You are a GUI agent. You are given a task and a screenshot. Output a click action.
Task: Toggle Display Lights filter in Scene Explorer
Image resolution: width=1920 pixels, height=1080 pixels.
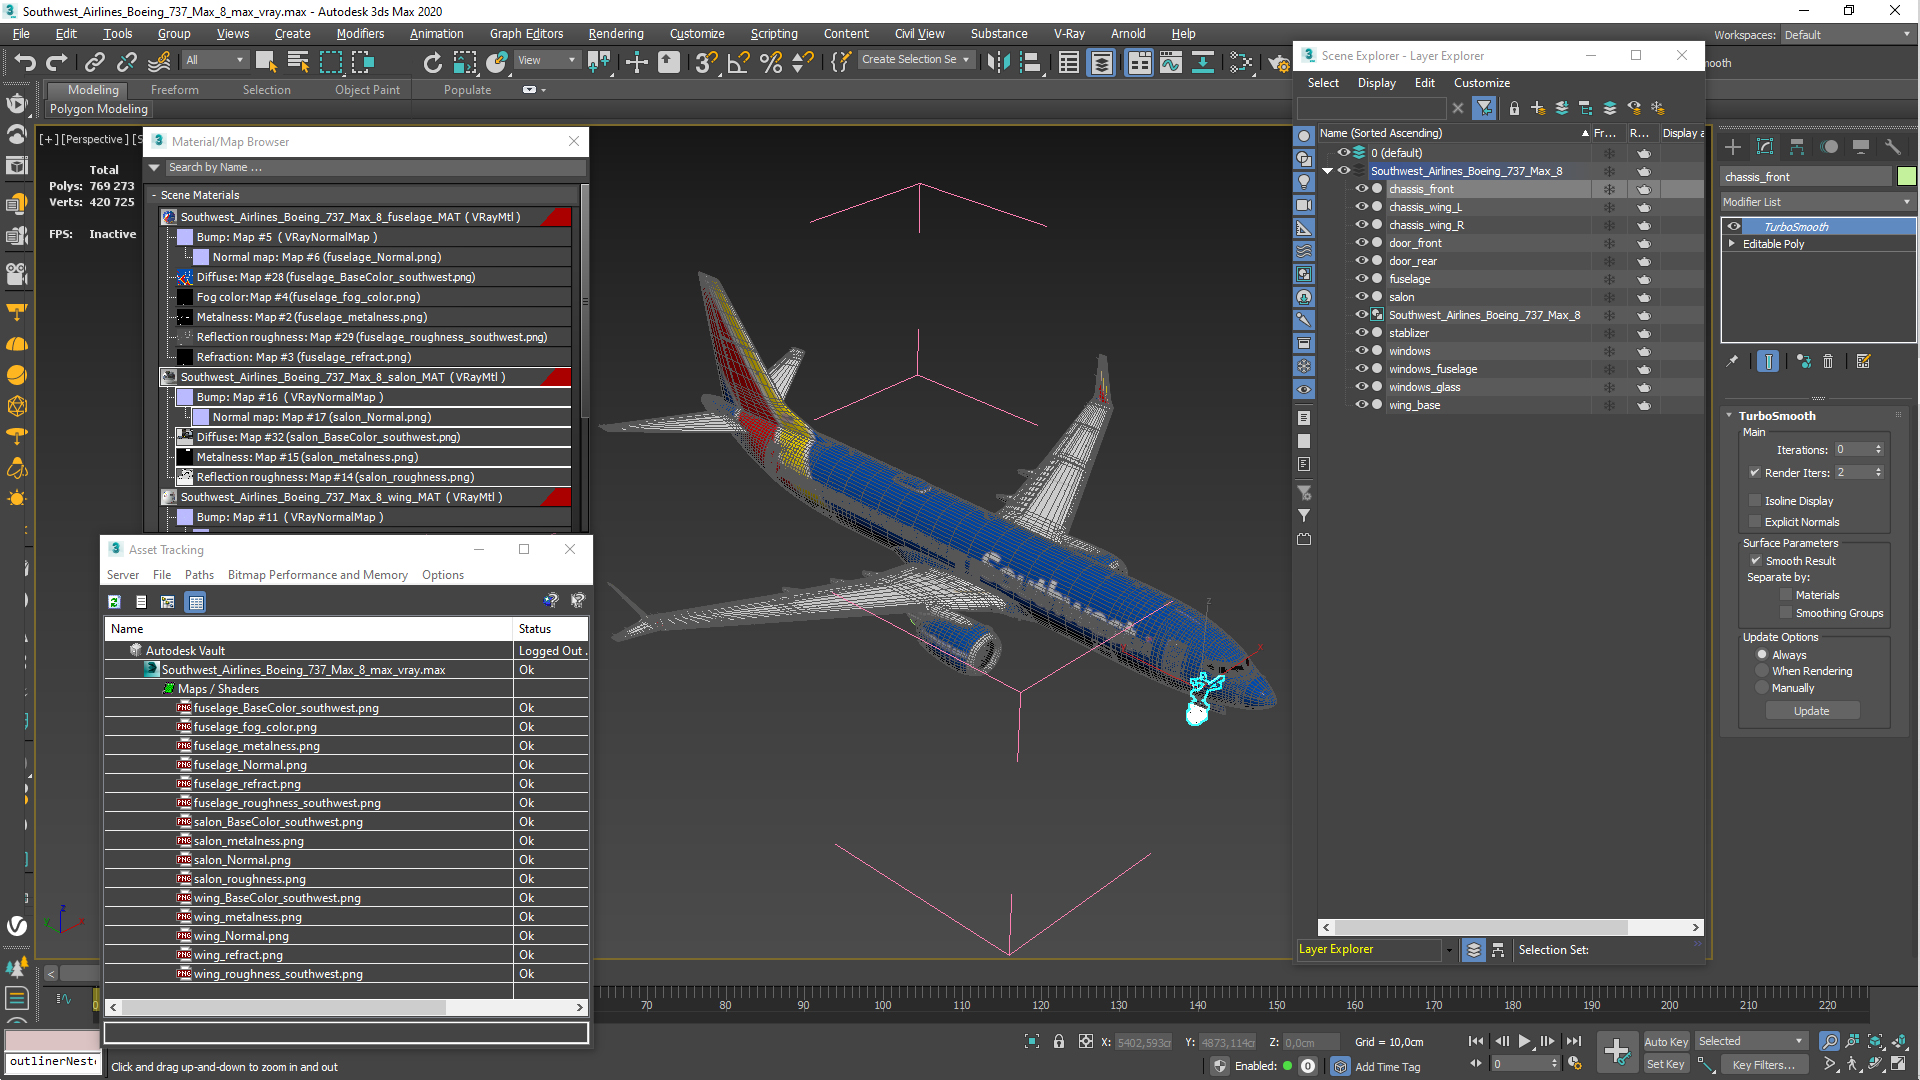[1304, 182]
